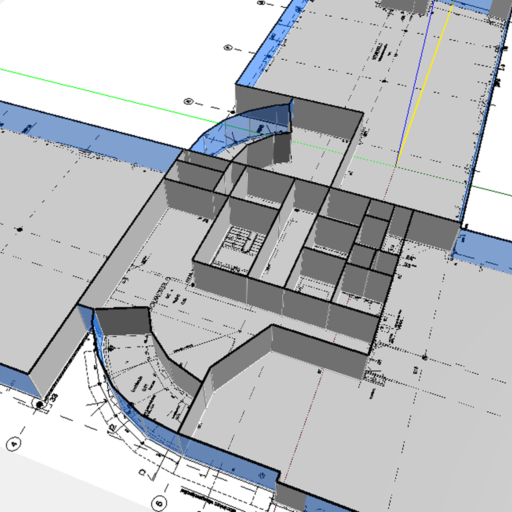
Task: Select the blue wall face at the right edge
Action: [483, 250]
